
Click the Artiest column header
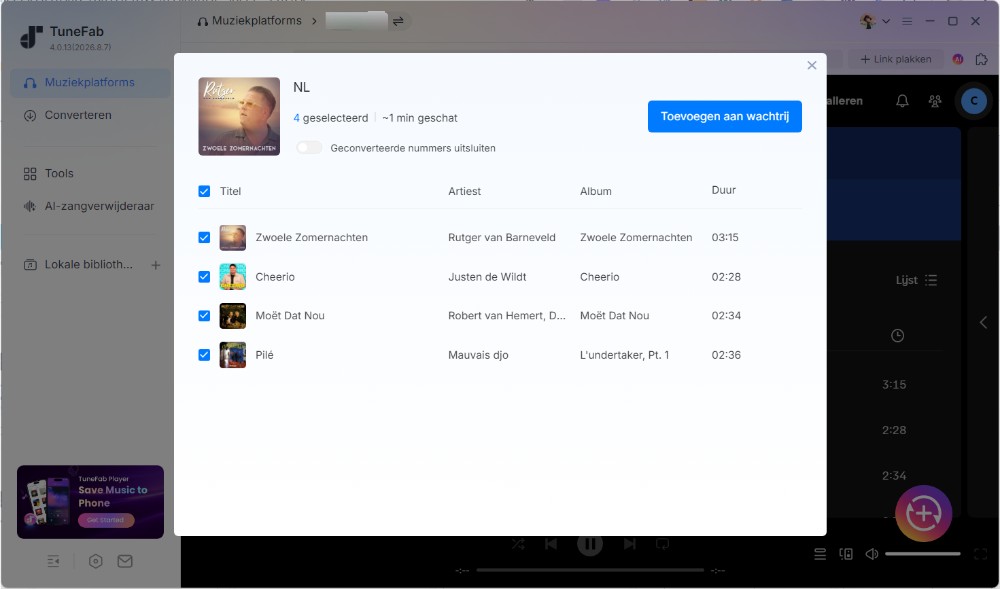(464, 191)
